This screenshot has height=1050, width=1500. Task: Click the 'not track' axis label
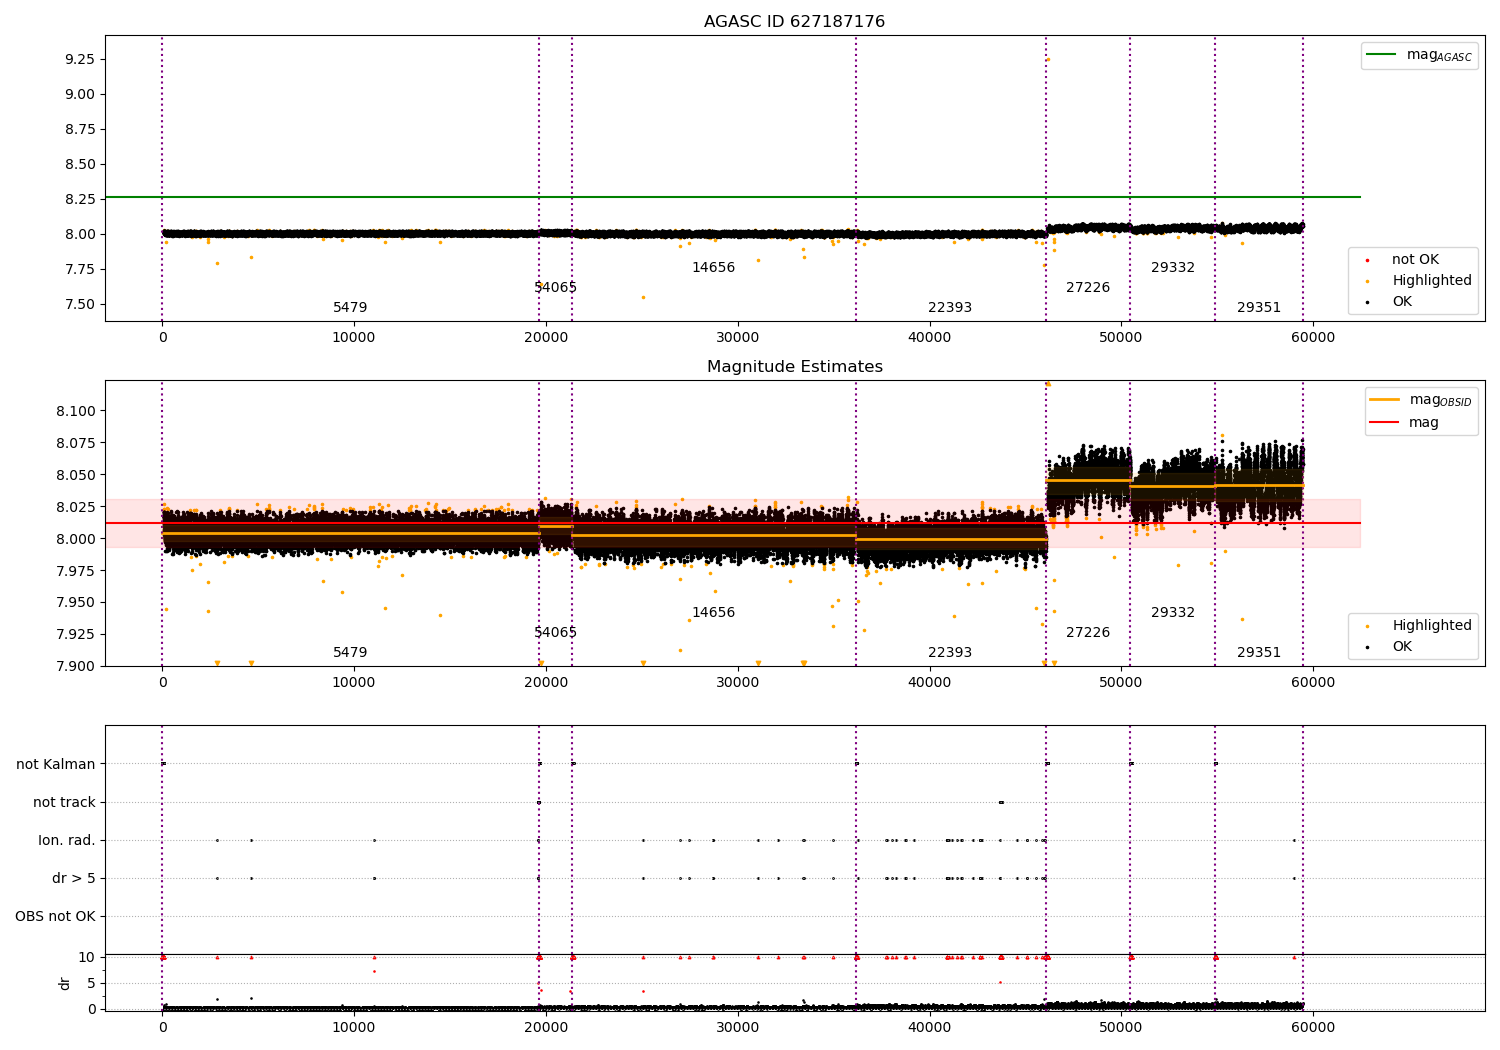click(64, 802)
